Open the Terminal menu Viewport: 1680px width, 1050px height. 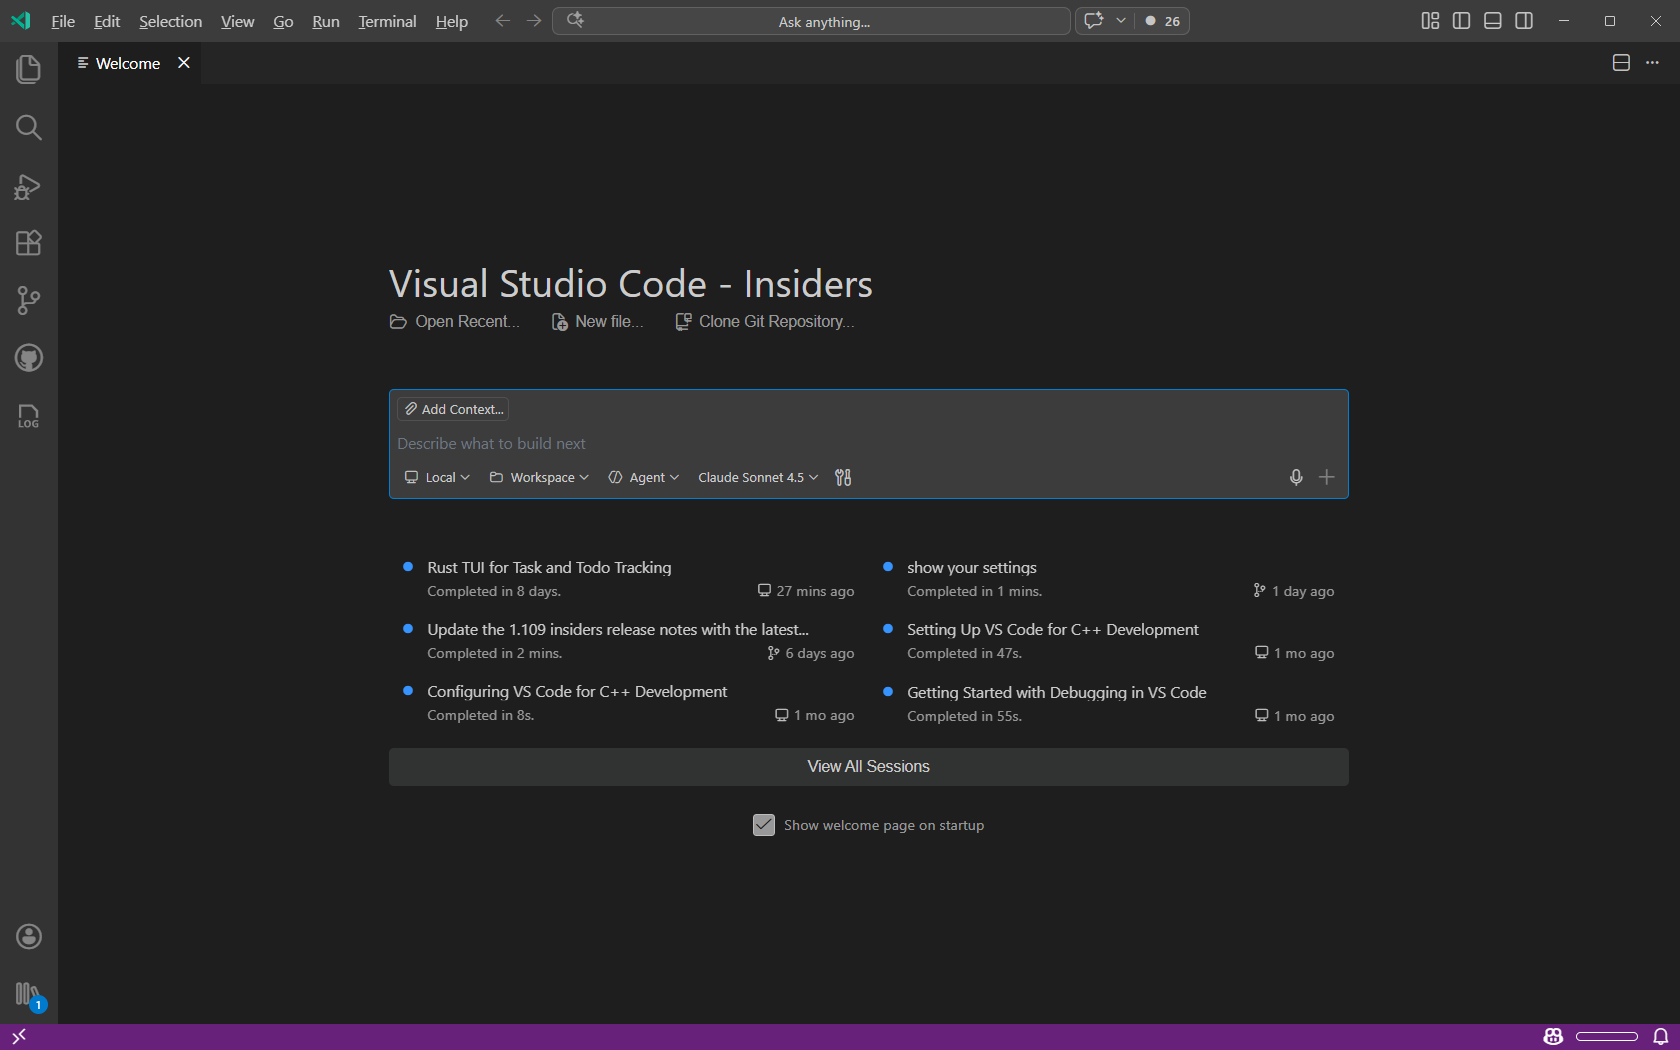click(x=386, y=21)
